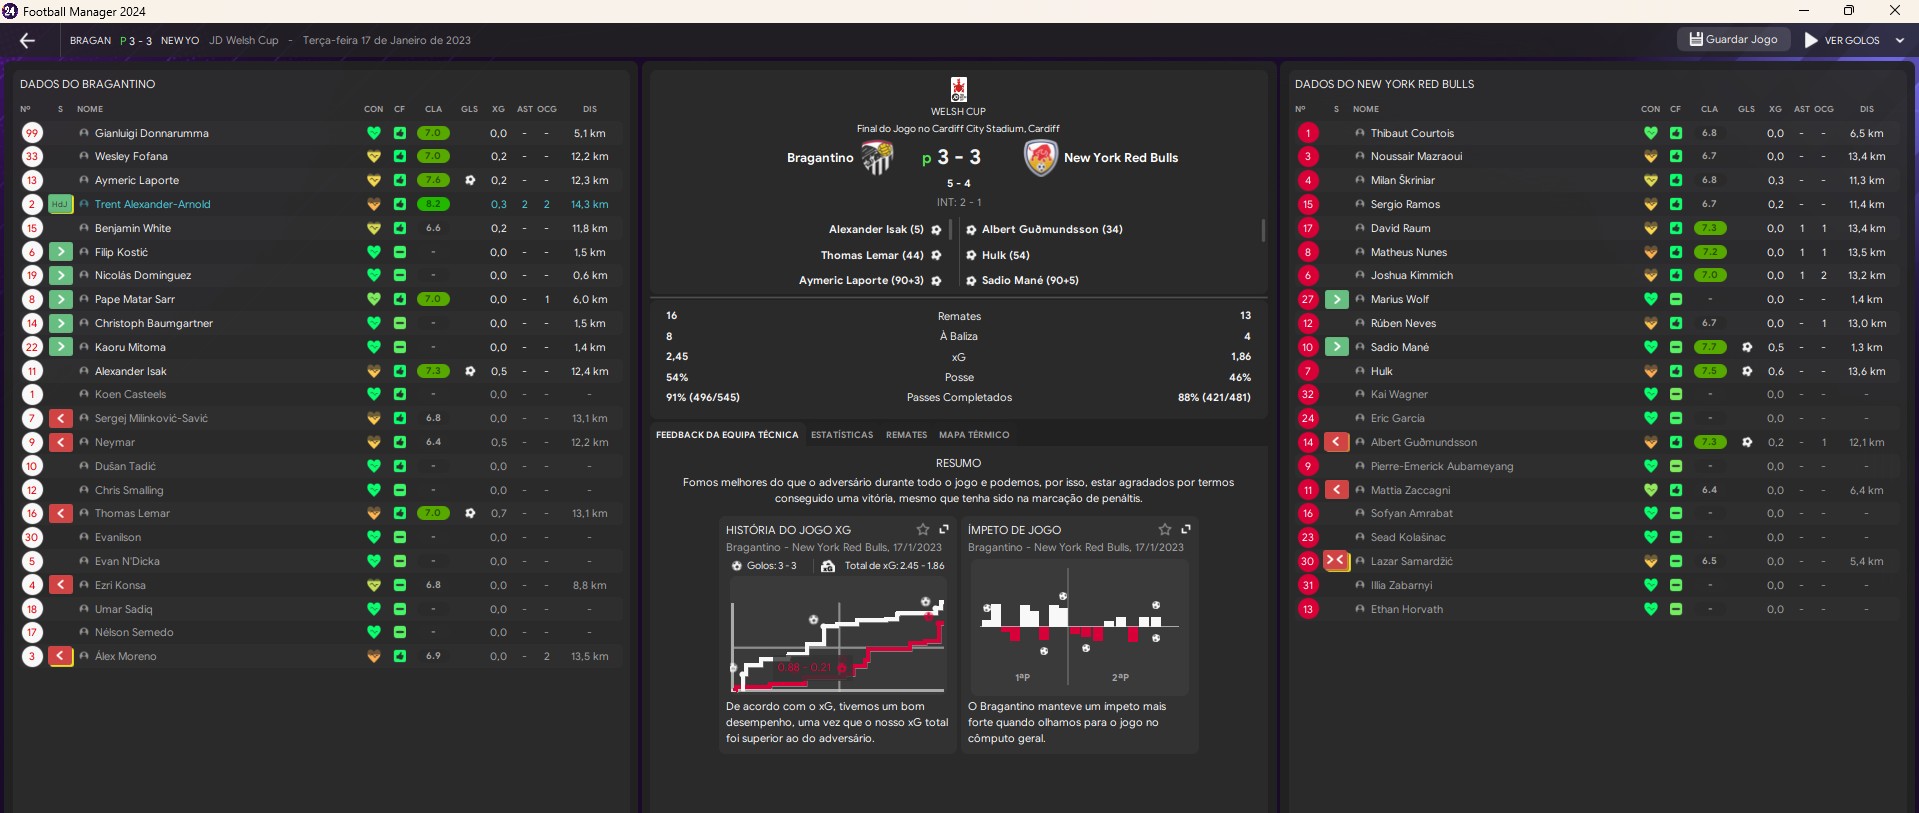This screenshot has width=1919, height=813.
Task: Open Trent Alexander-Arnold's player profile link
Action: tap(152, 204)
